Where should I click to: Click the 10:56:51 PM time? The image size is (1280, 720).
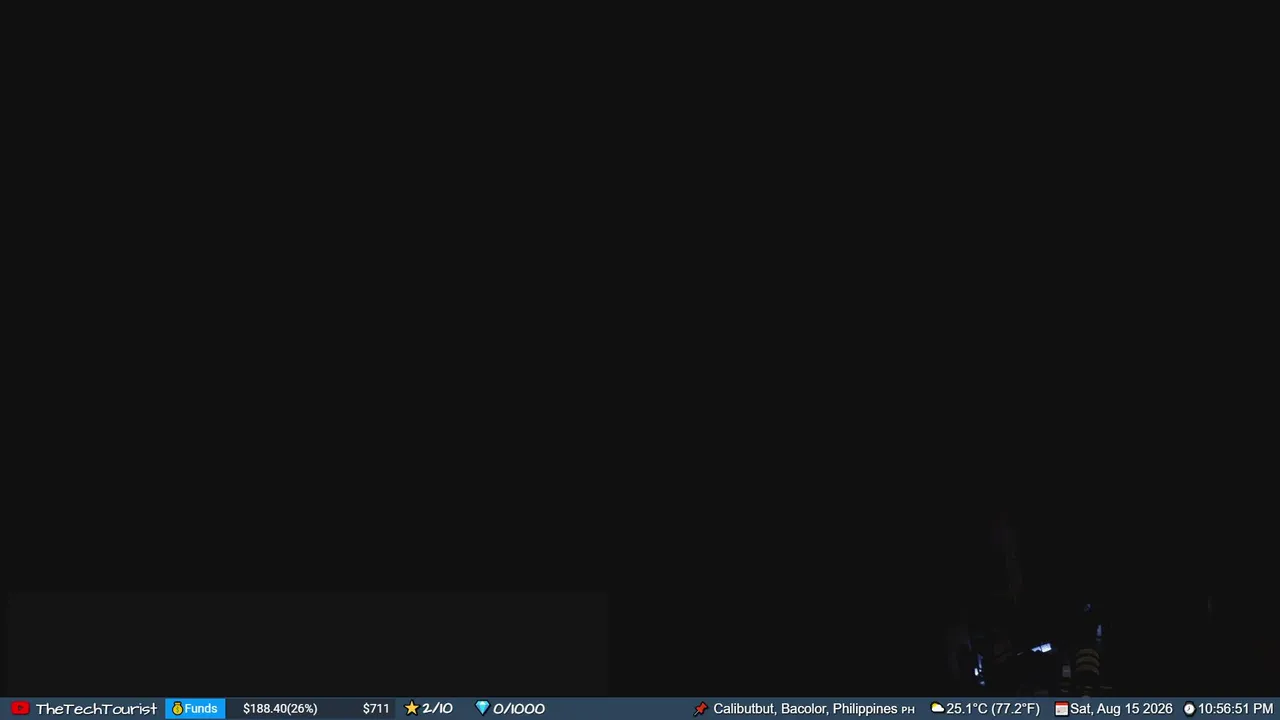pos(1236,709)
